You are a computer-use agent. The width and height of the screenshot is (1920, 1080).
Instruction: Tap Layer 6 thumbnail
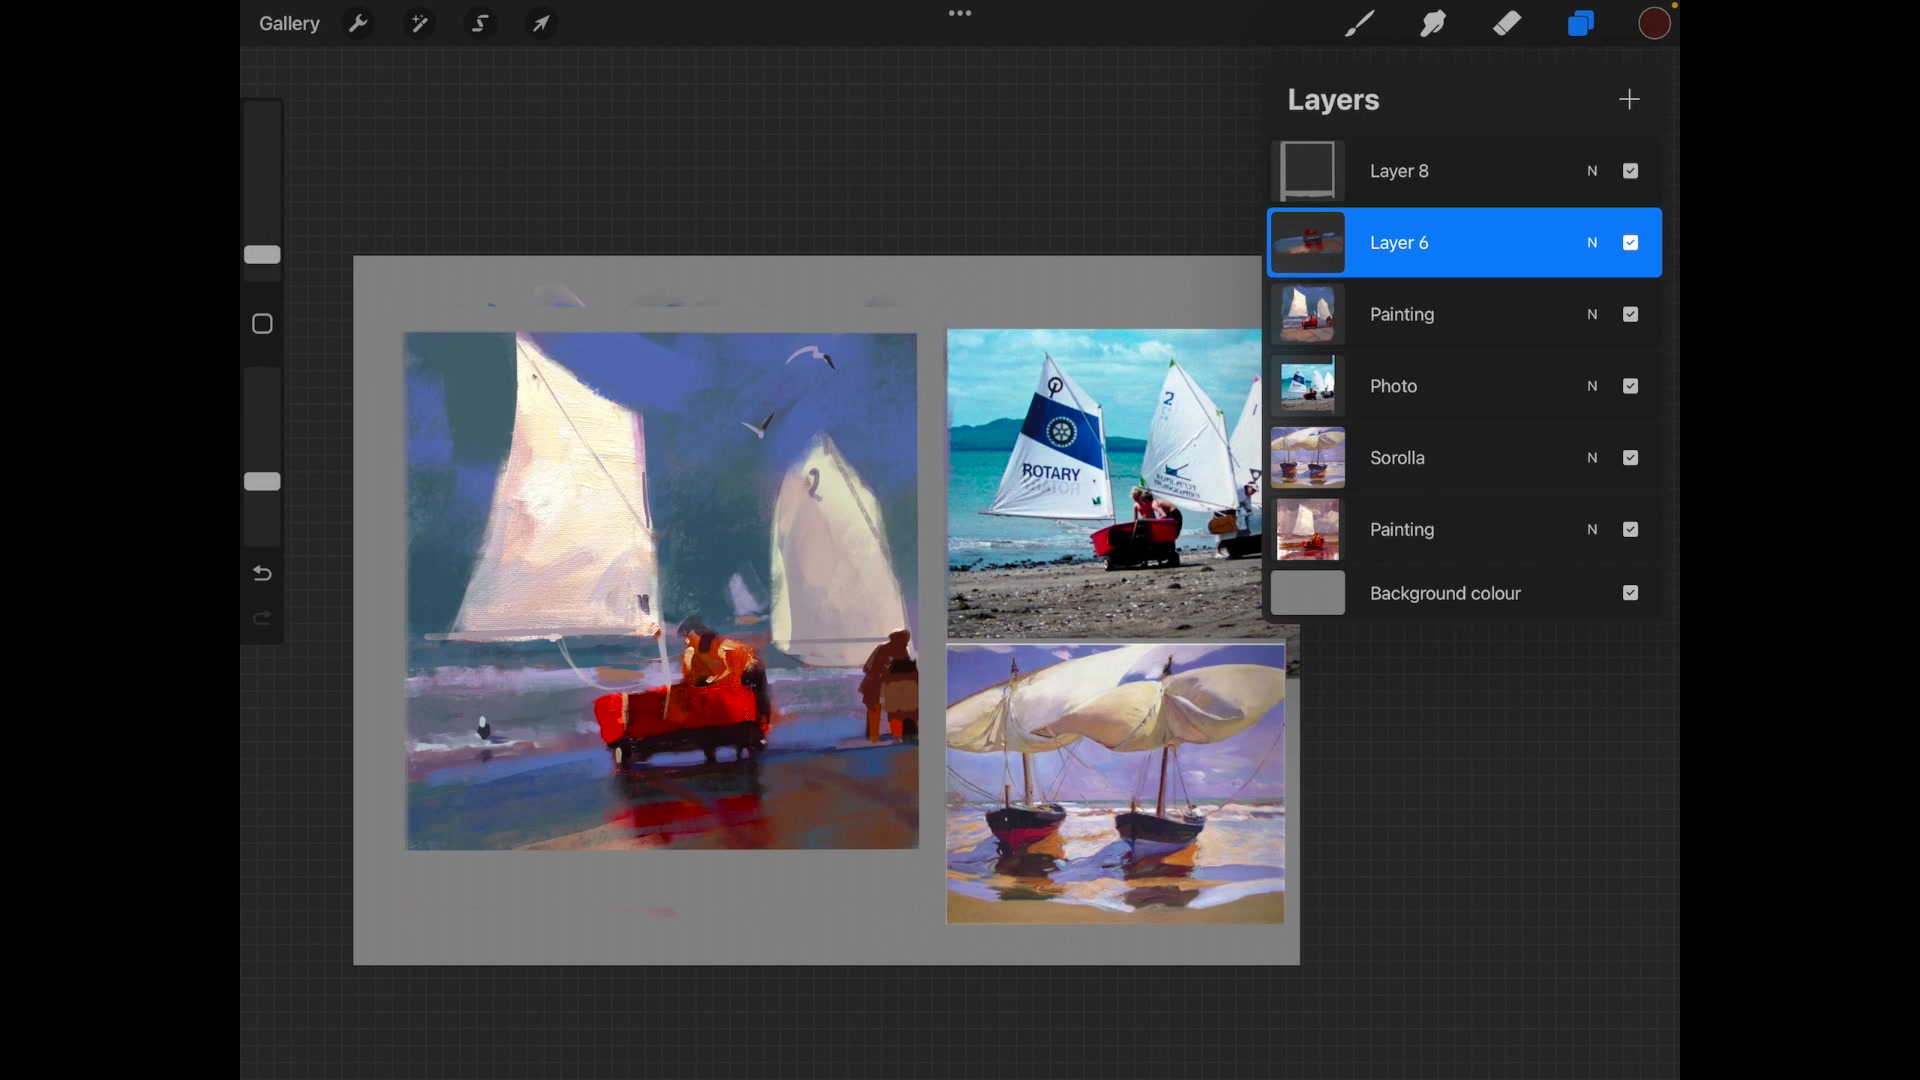tap(1307, 243)
